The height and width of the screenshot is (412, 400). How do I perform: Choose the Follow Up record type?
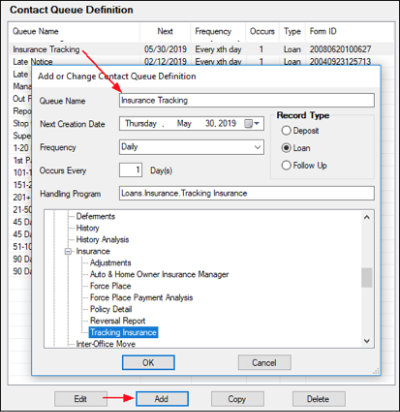[x=286, y=165]
